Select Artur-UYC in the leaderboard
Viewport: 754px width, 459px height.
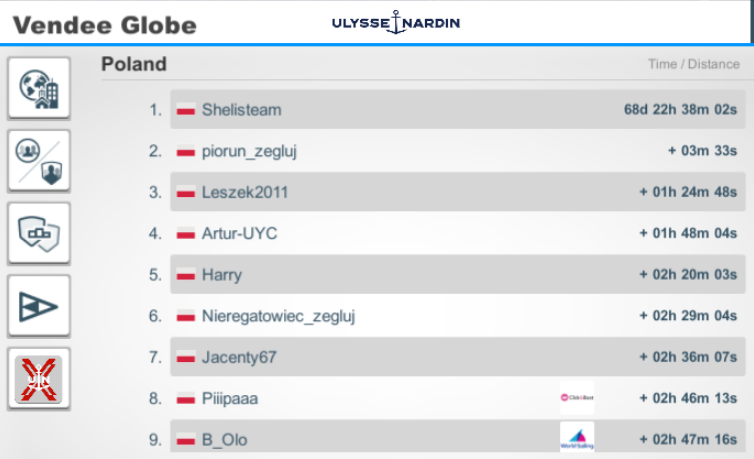[457, 233]
